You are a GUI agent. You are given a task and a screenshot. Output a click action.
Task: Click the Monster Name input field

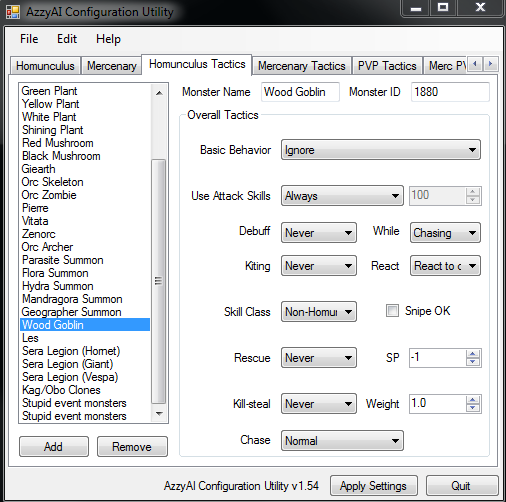(300, 92)
